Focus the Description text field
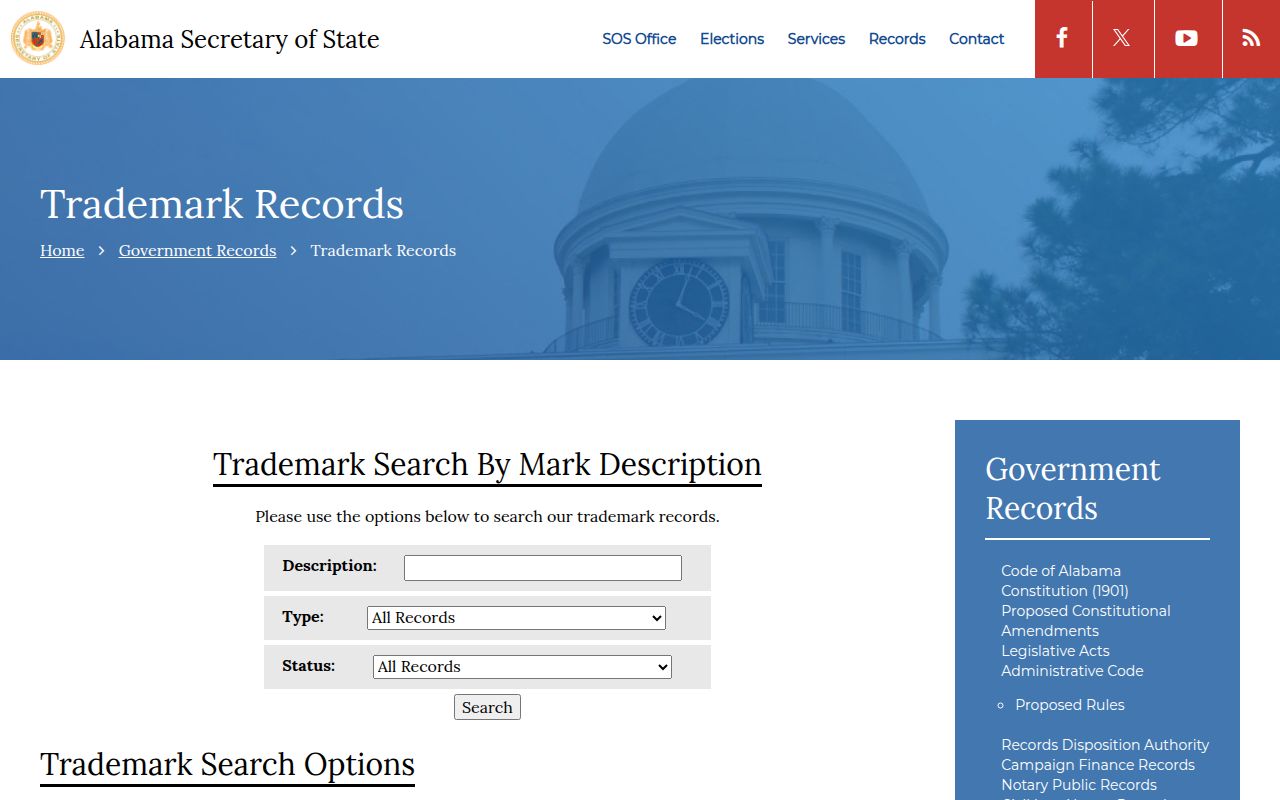Image resolution: width=1280 pixels, height=800 pixels. (x=543, y=568)
